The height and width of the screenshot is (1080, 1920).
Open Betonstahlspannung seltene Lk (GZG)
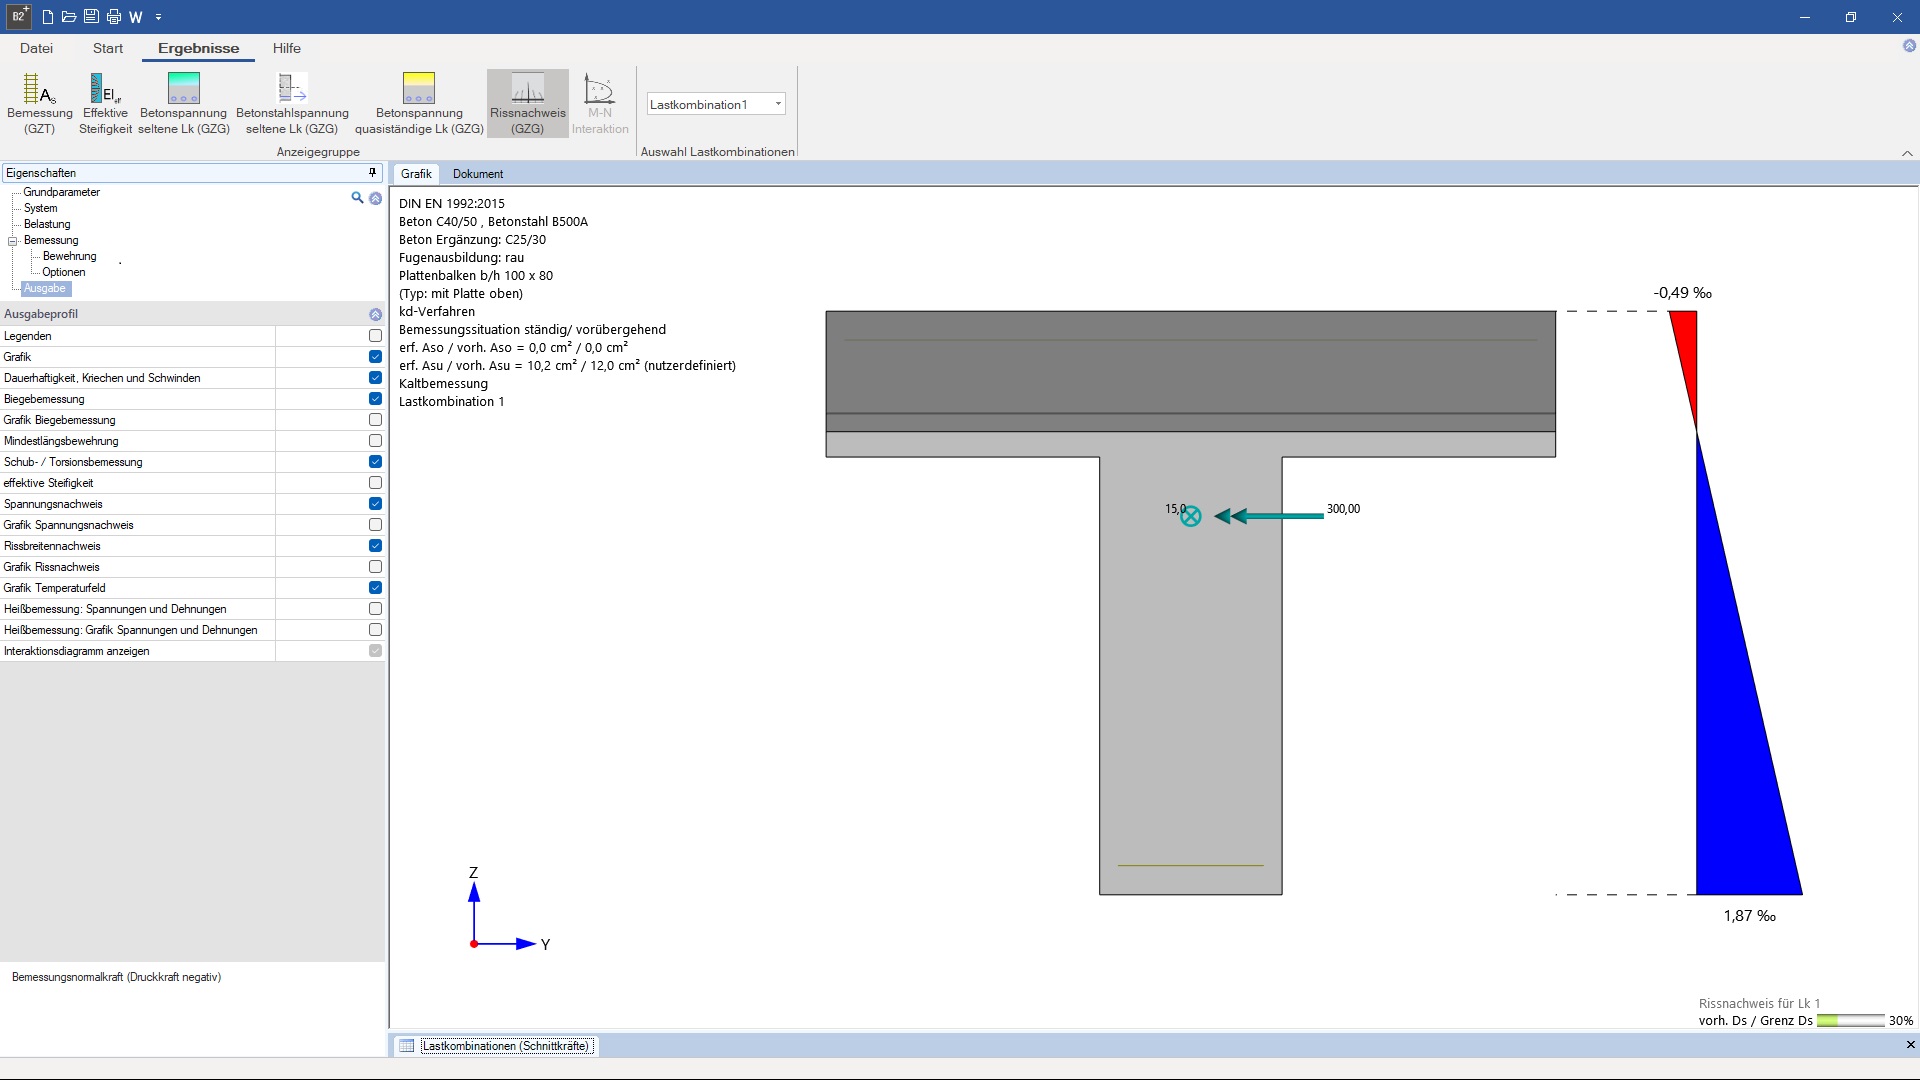tap(292, 102)
